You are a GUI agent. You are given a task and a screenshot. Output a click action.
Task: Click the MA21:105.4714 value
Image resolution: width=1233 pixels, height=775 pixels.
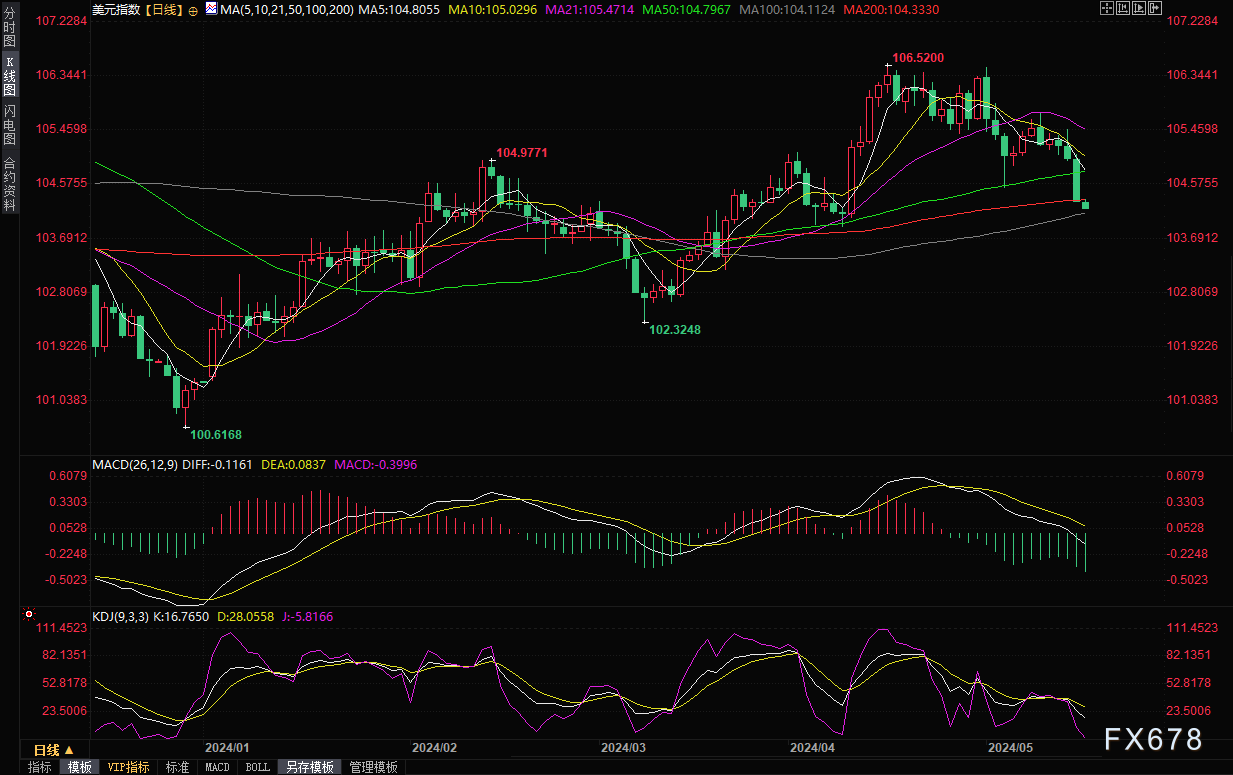(x=592, y=9)
